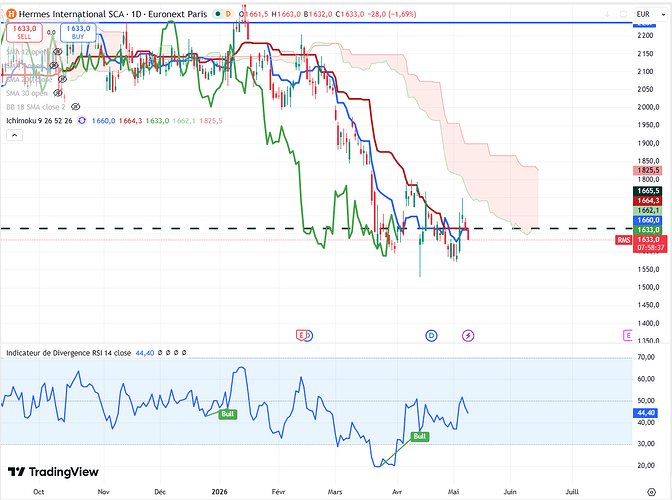Open chart settings gear icon
Viewport: 672px width, 500px height.
(x=651, y=491)
